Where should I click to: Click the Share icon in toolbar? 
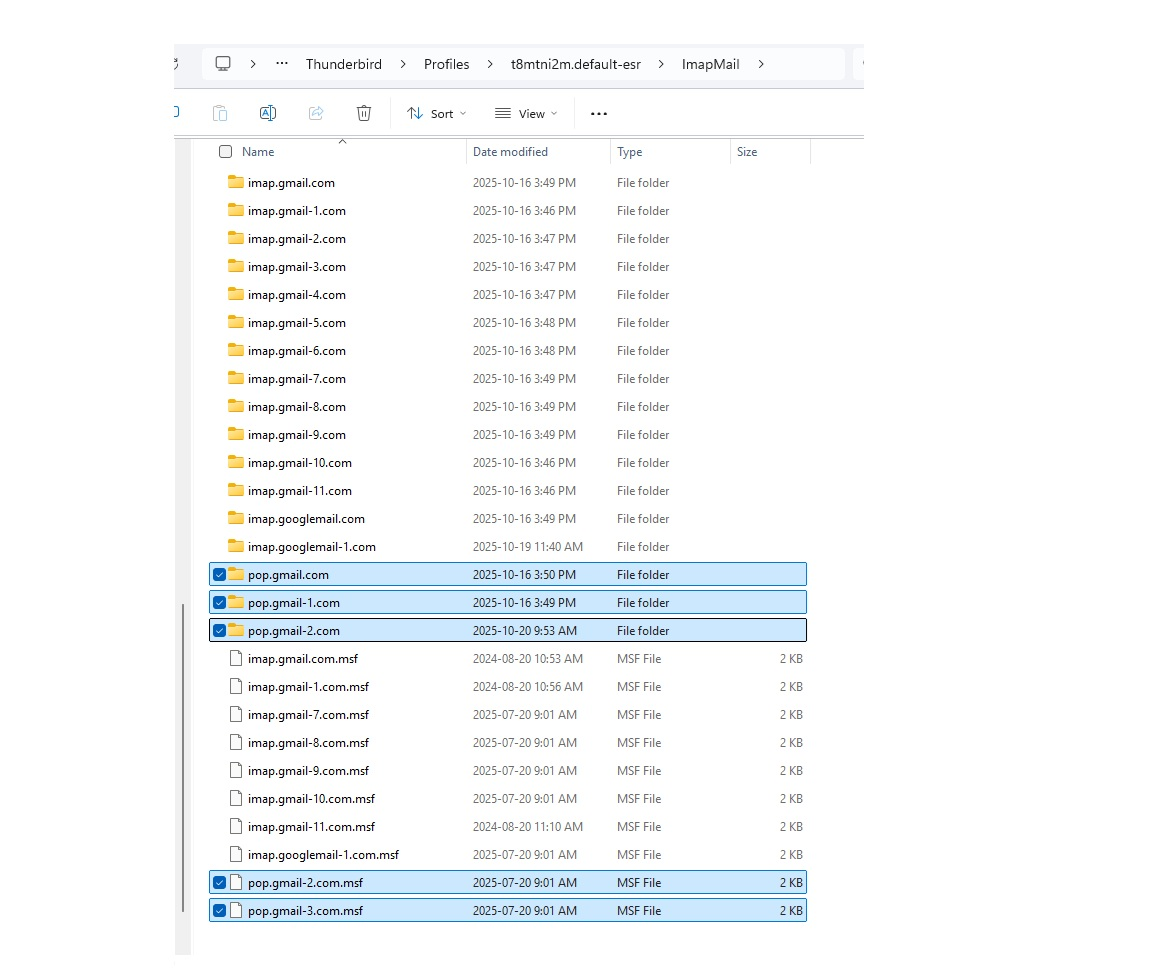point(316,113)
